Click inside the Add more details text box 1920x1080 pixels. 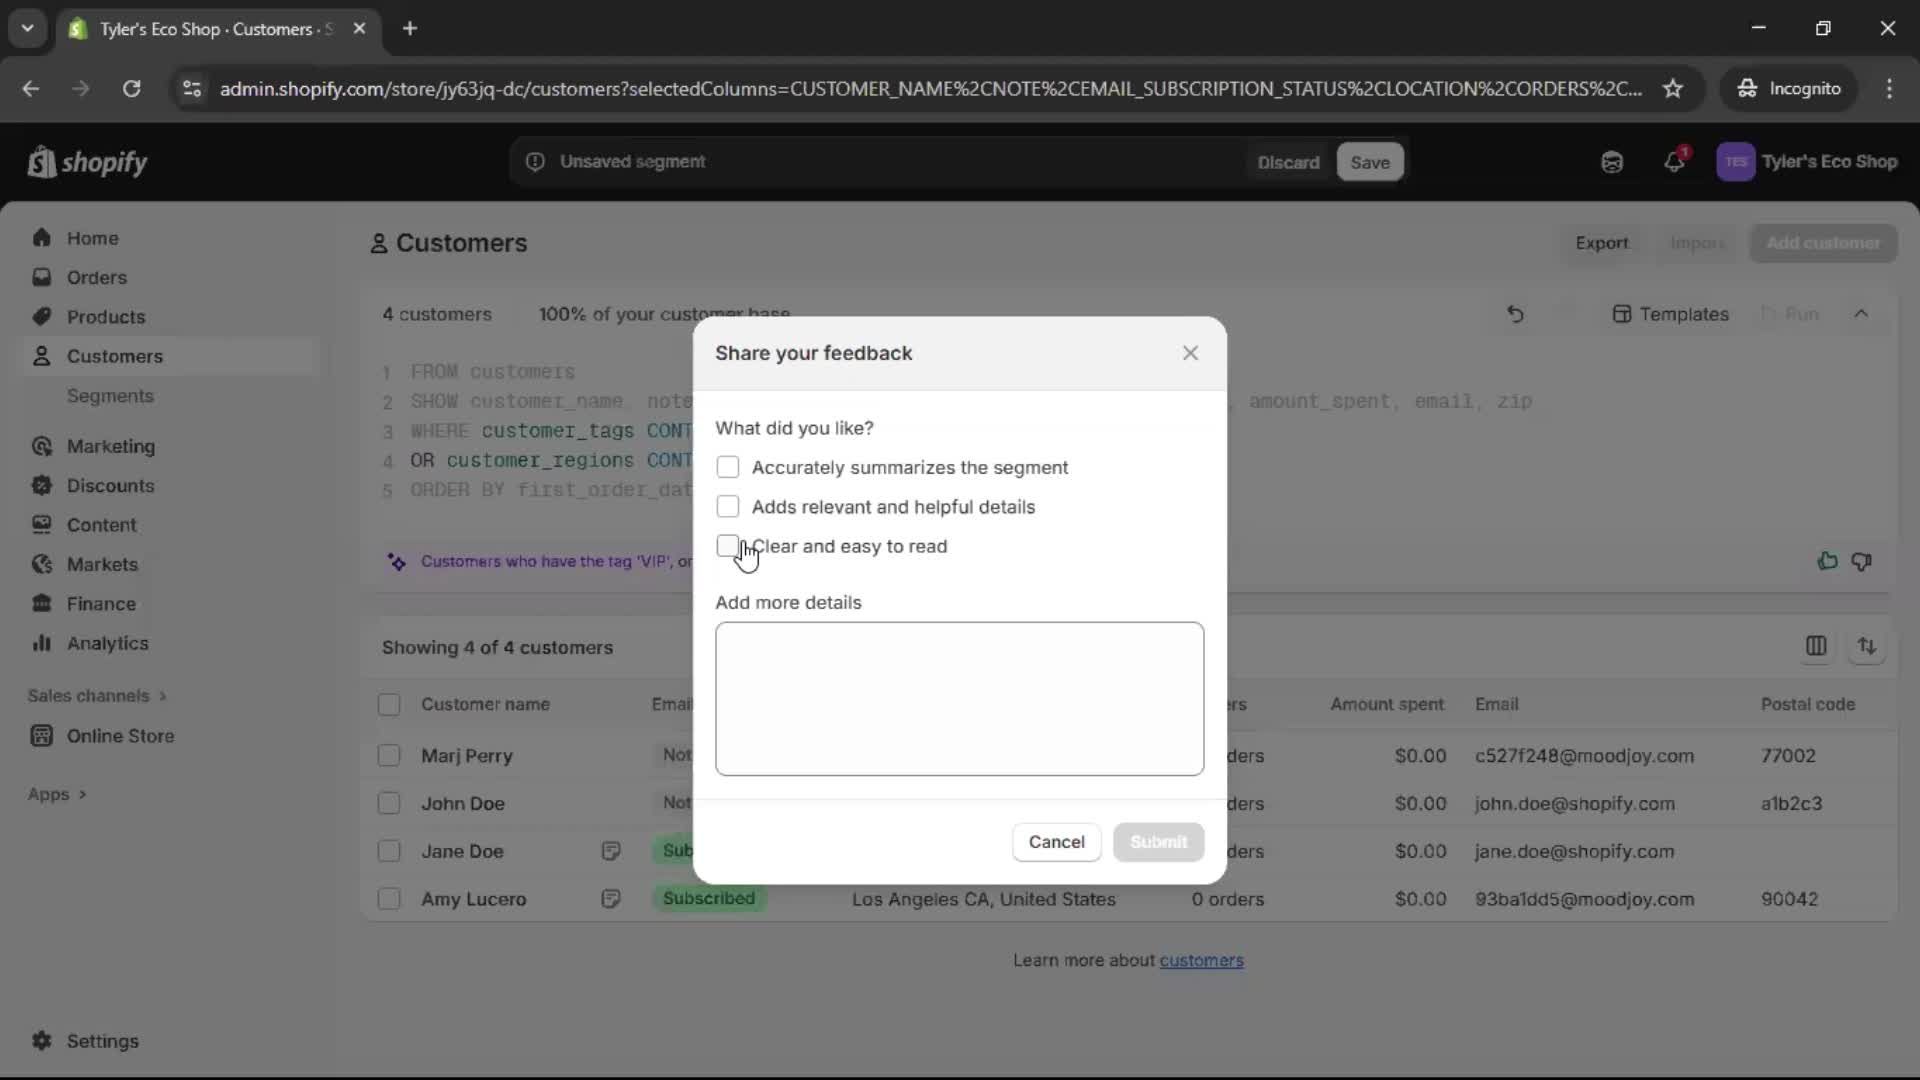958,698
